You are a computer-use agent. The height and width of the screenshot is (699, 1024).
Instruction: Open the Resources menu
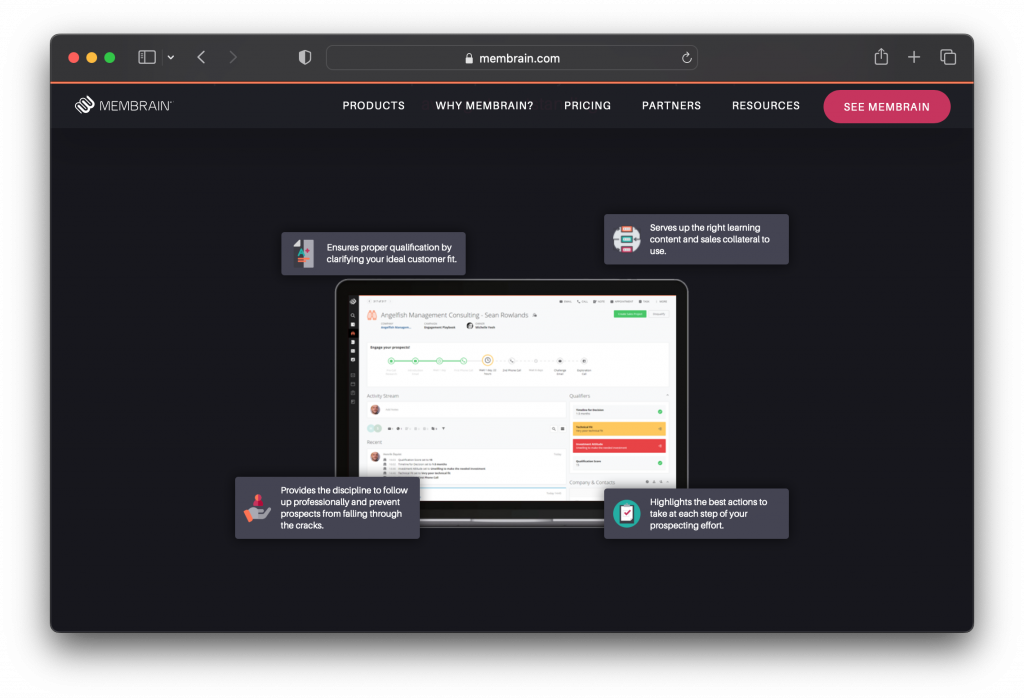pyautogui.click(x=765, y=106)
